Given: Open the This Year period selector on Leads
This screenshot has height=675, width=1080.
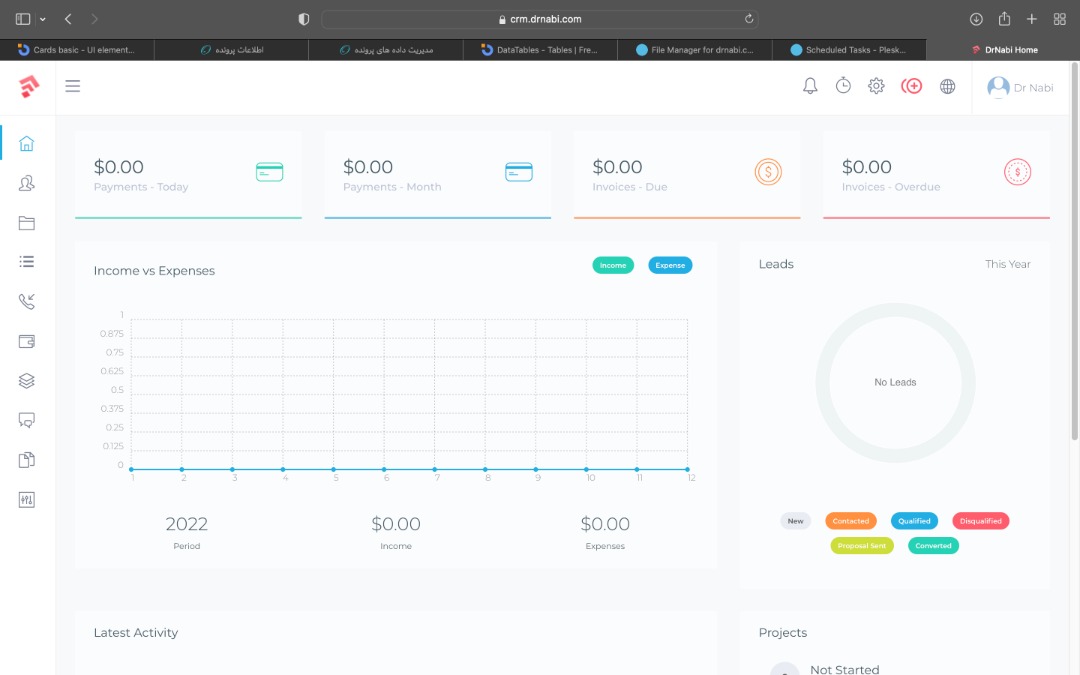Looking at the screenshot, I should [1007, 264].
